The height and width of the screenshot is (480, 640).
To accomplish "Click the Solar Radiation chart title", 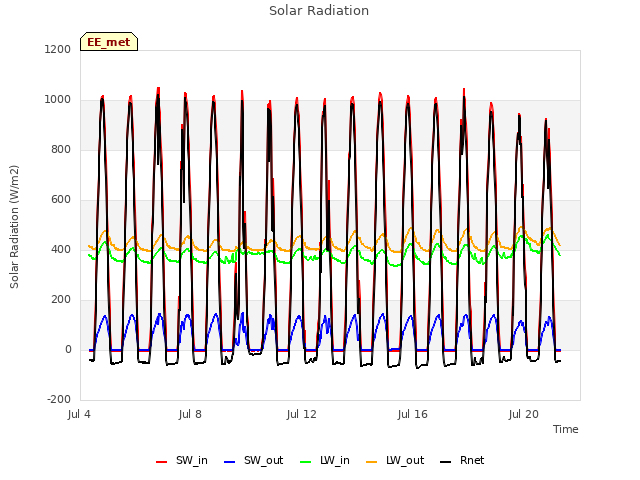I will coord(319,11).
